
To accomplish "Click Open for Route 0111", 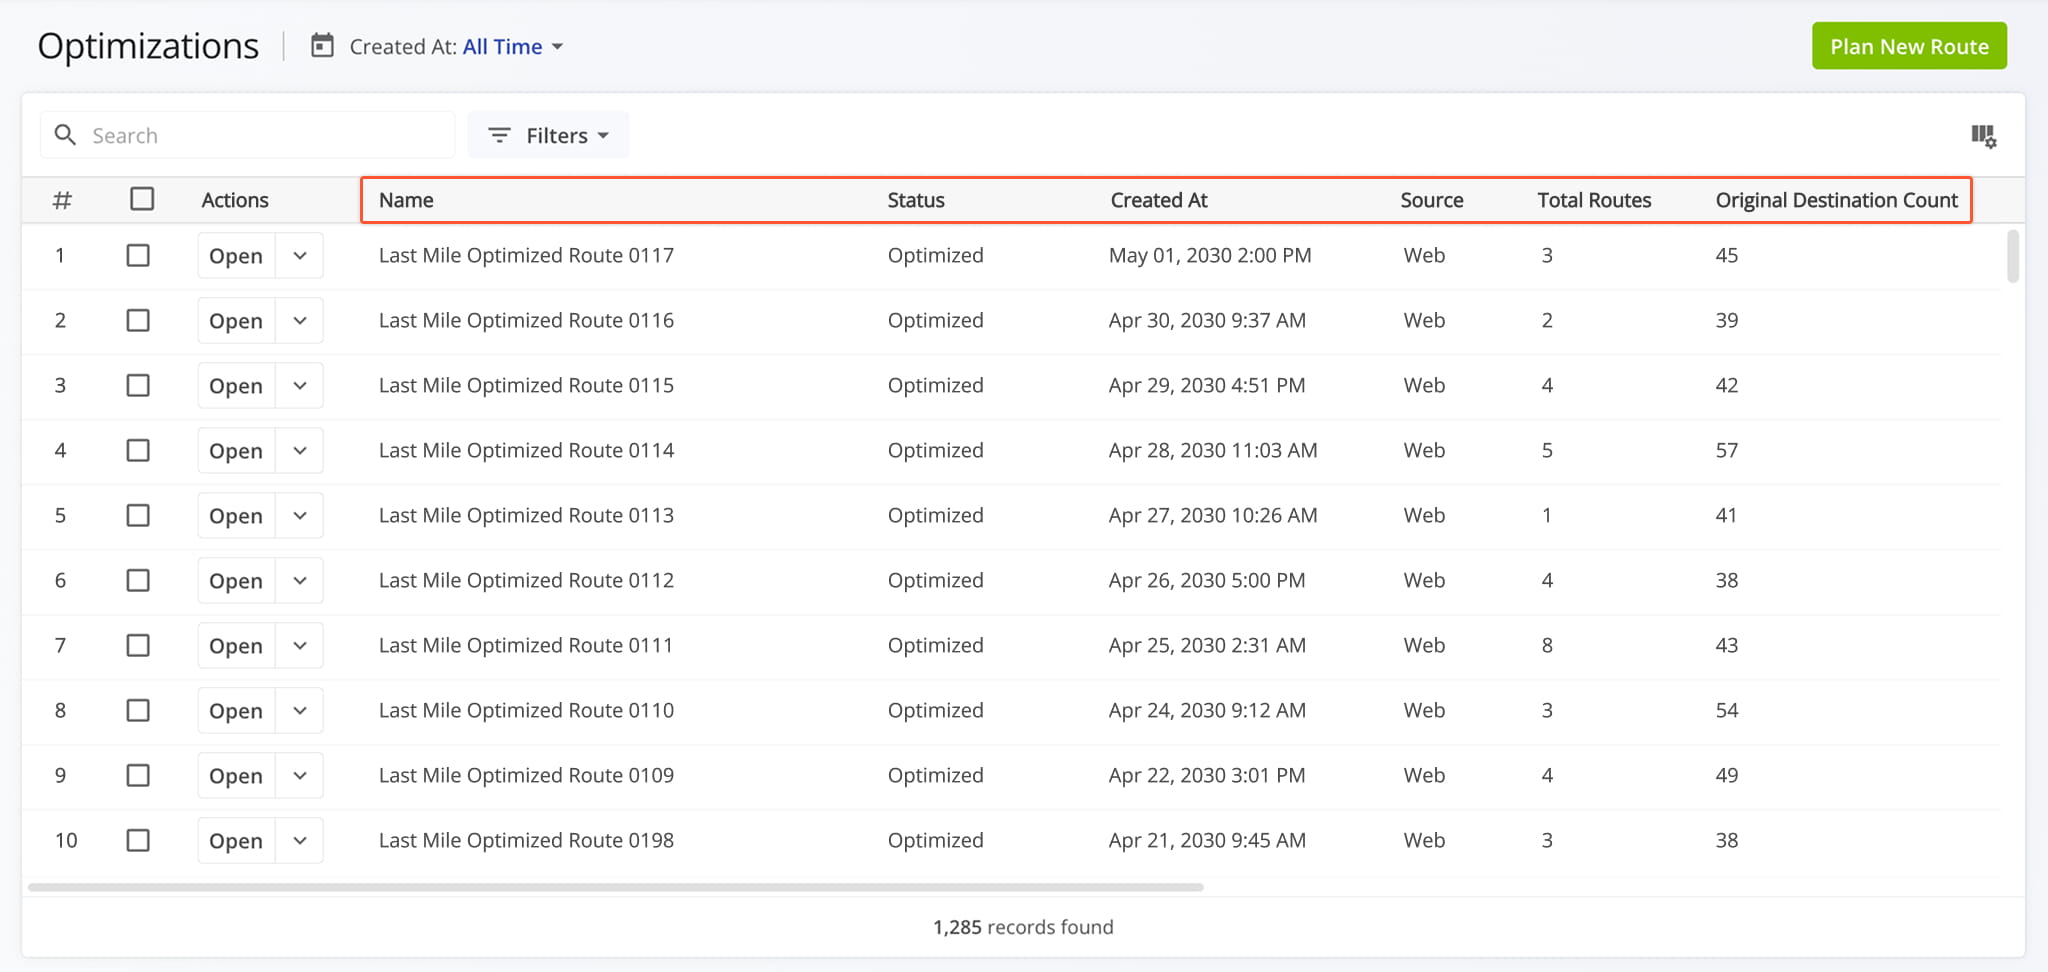I will pyautogui.click(x=236, y=646).
